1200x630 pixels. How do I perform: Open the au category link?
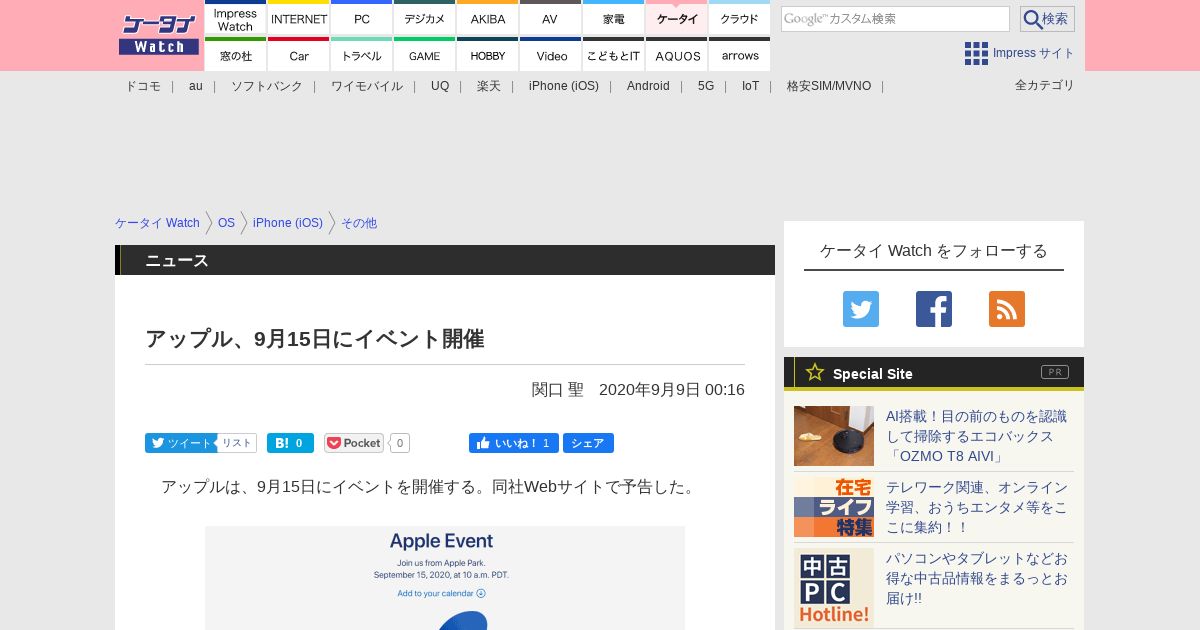(x=196, y=86)
